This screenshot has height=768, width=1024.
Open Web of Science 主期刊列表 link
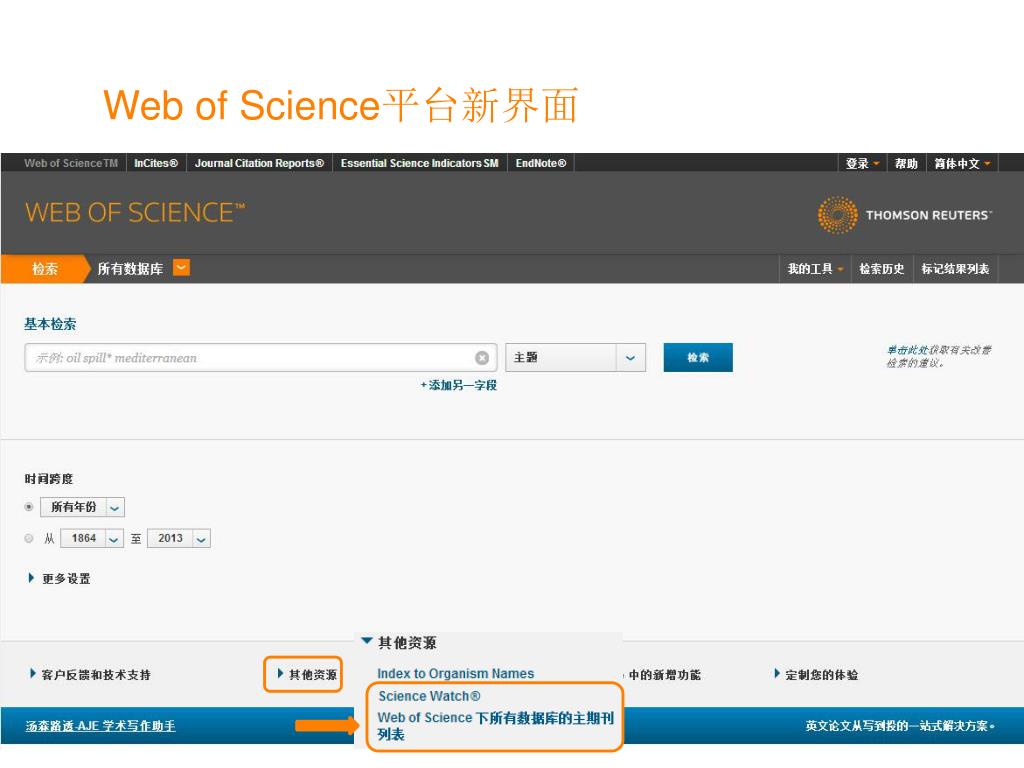pos(496,726)
